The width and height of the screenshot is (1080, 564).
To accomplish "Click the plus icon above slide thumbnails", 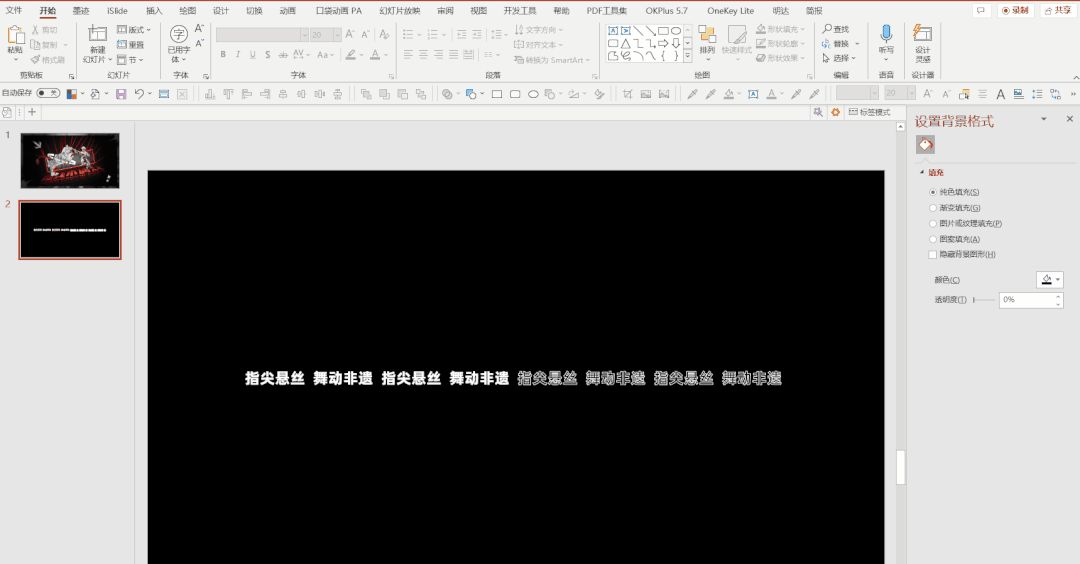I will click(x=32, y=112).
